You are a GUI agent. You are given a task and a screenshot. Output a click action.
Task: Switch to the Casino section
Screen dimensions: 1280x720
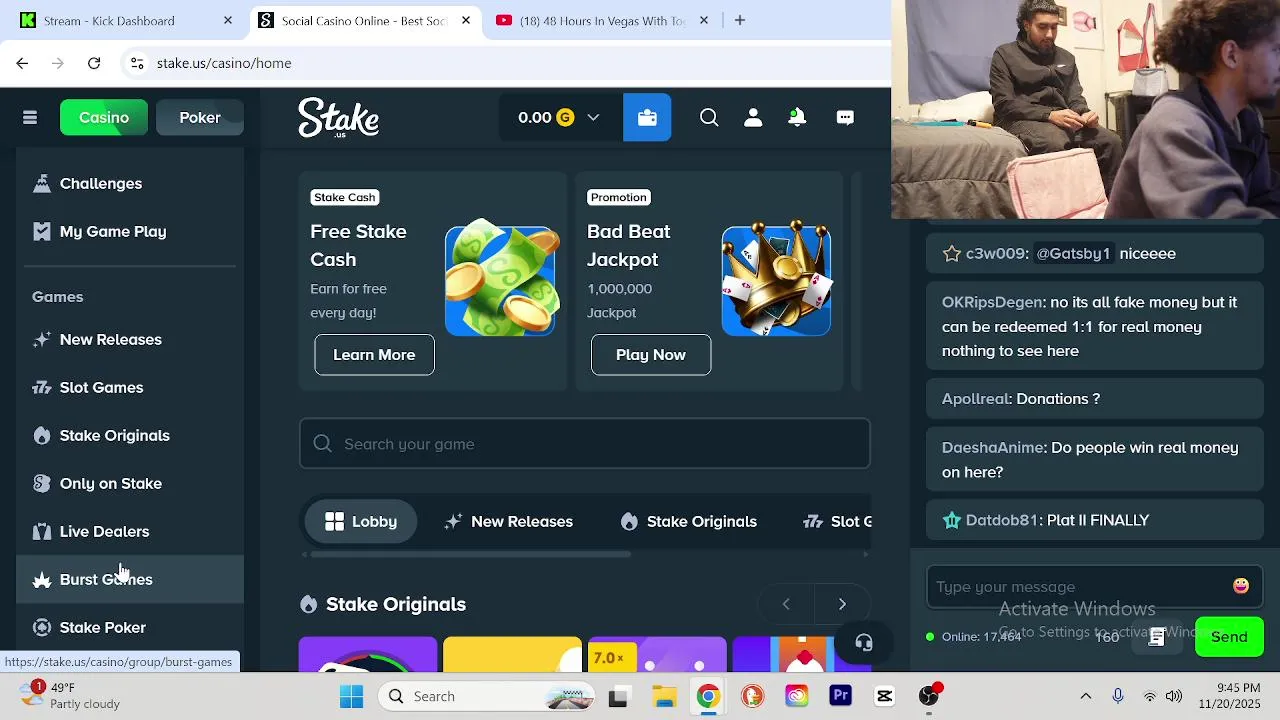[104, 117]
